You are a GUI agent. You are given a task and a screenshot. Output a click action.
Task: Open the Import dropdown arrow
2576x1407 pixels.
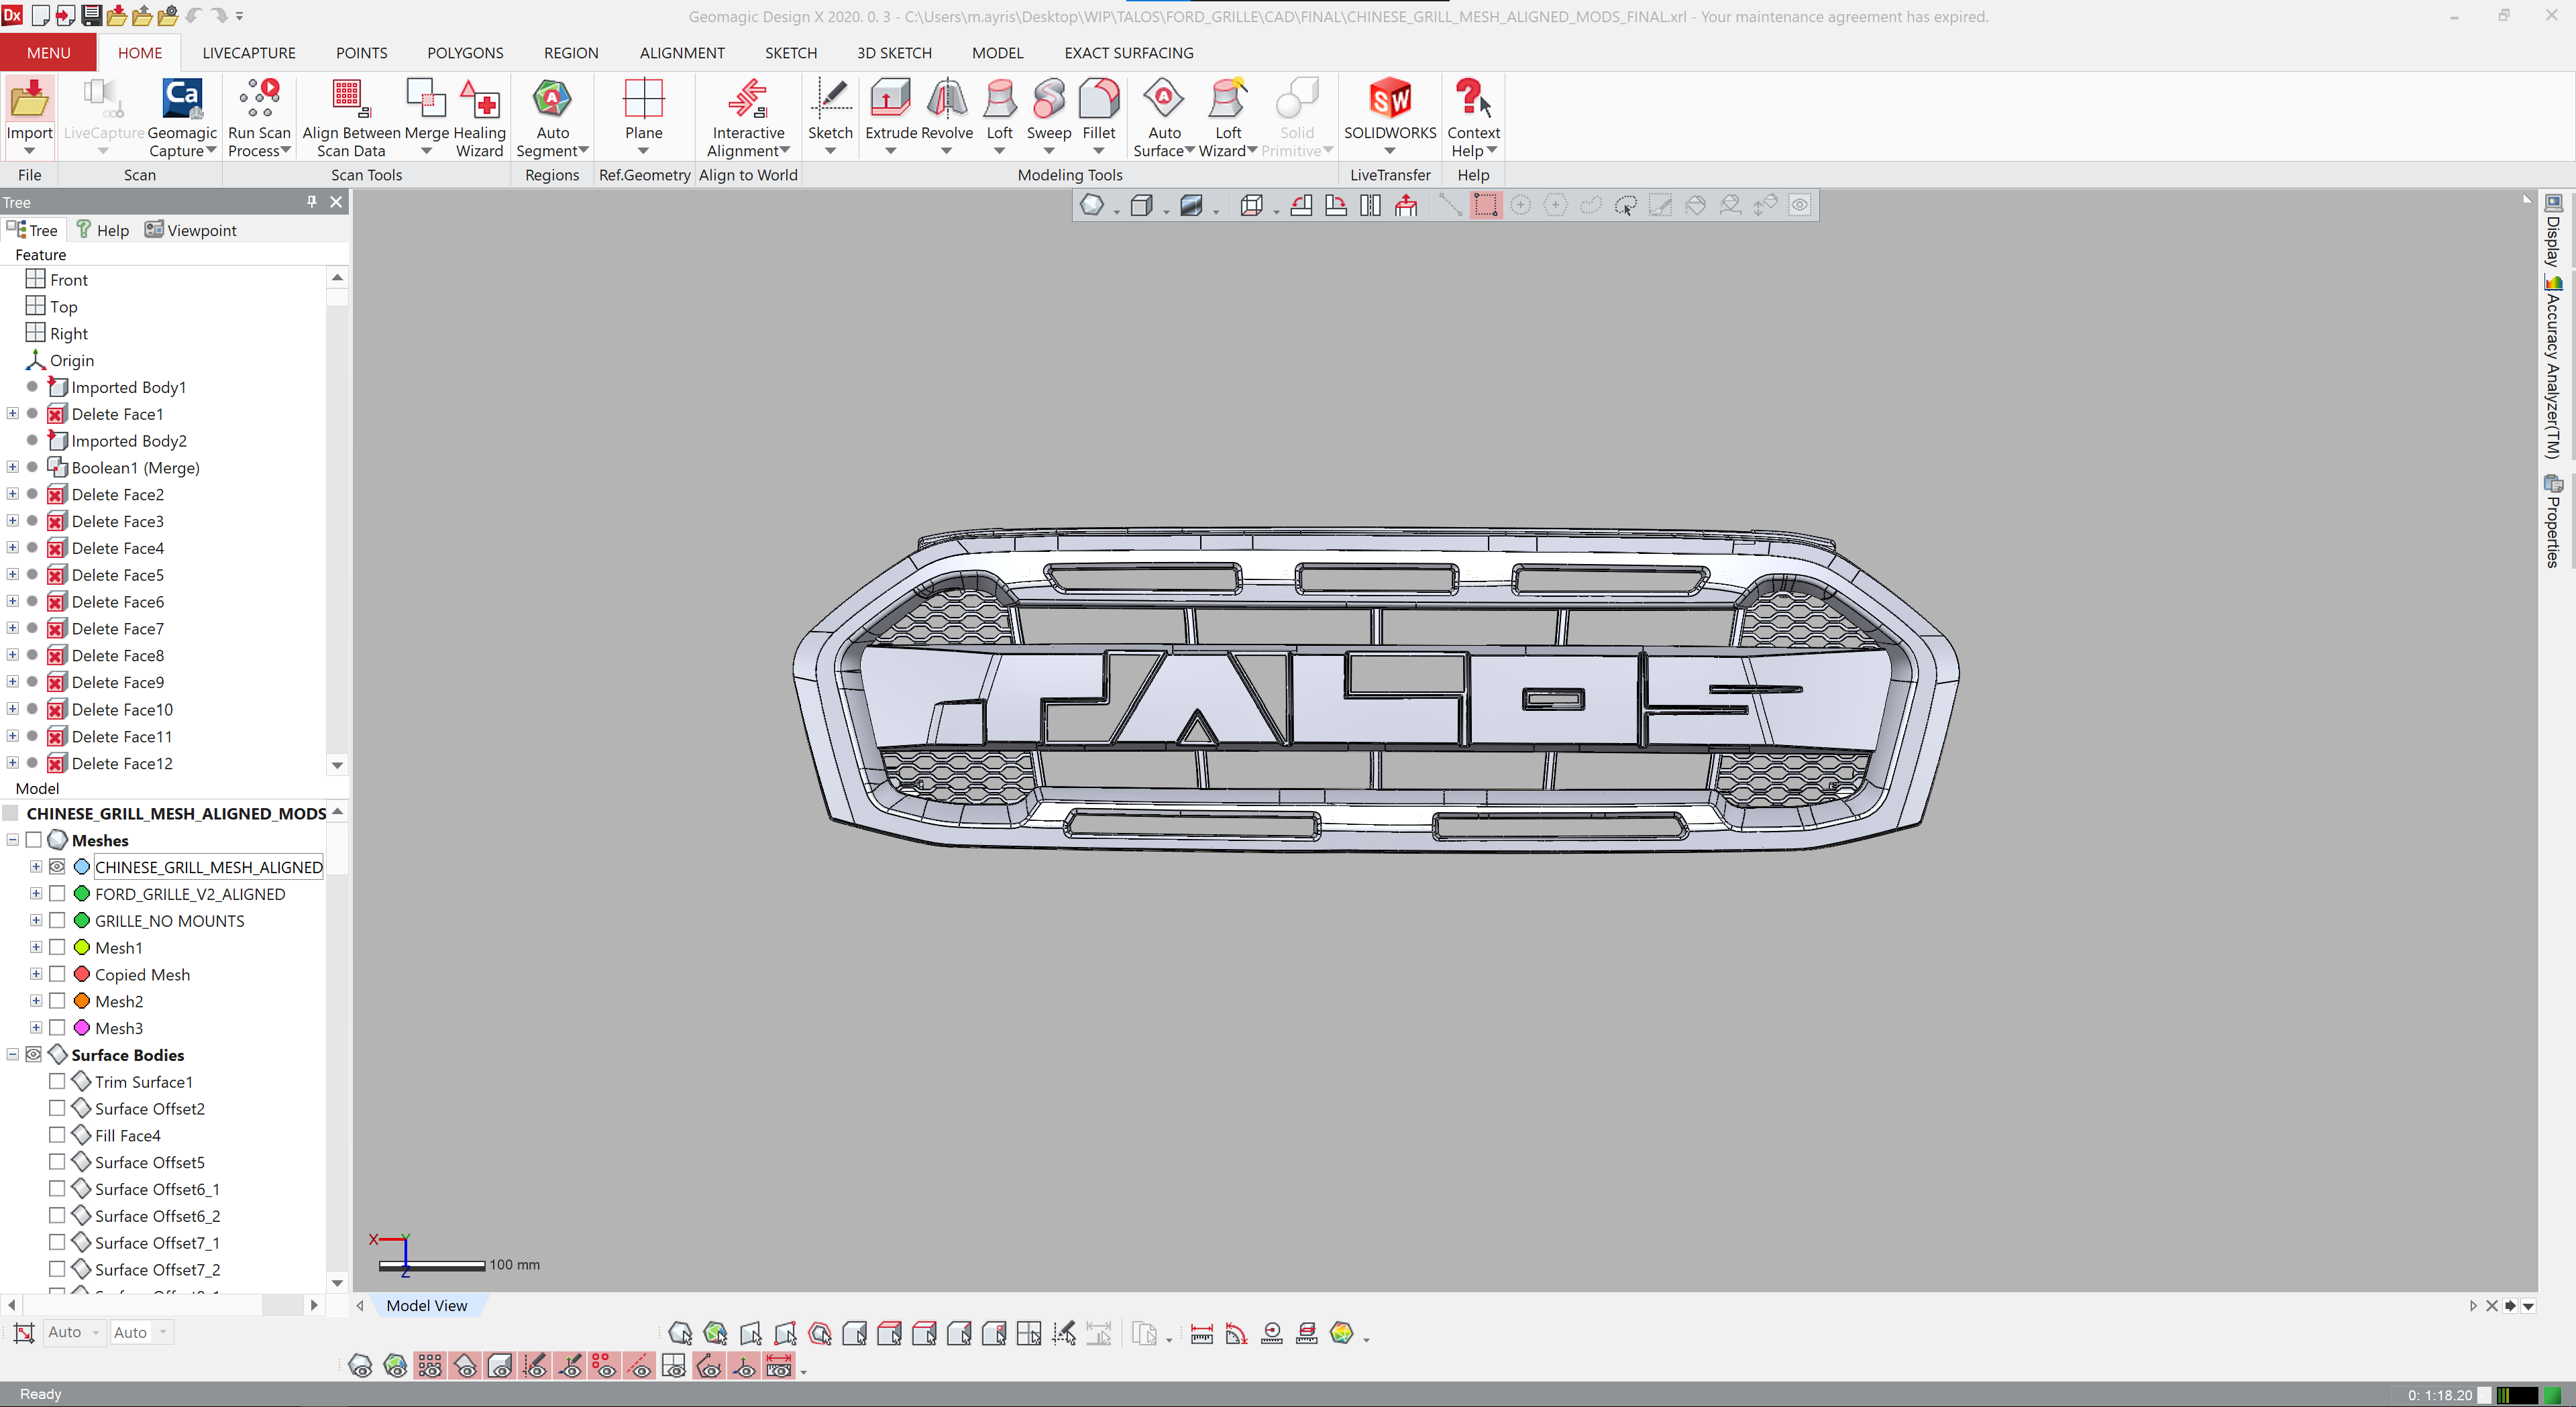click(29, 151)
